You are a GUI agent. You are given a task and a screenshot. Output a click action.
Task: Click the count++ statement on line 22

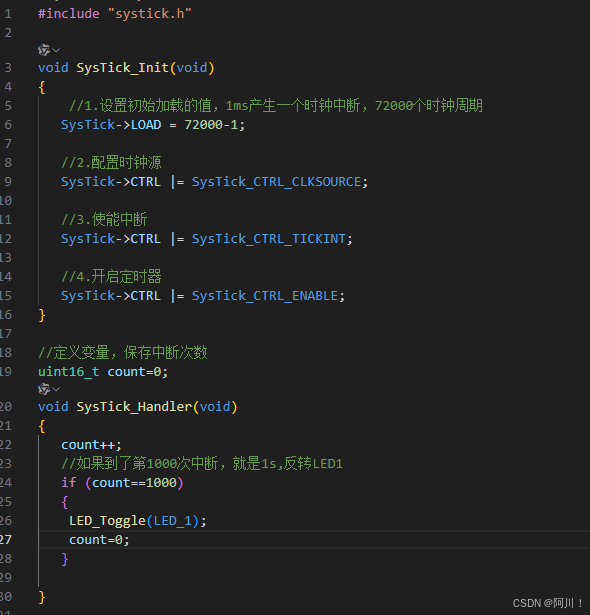[x=91, y=445]
